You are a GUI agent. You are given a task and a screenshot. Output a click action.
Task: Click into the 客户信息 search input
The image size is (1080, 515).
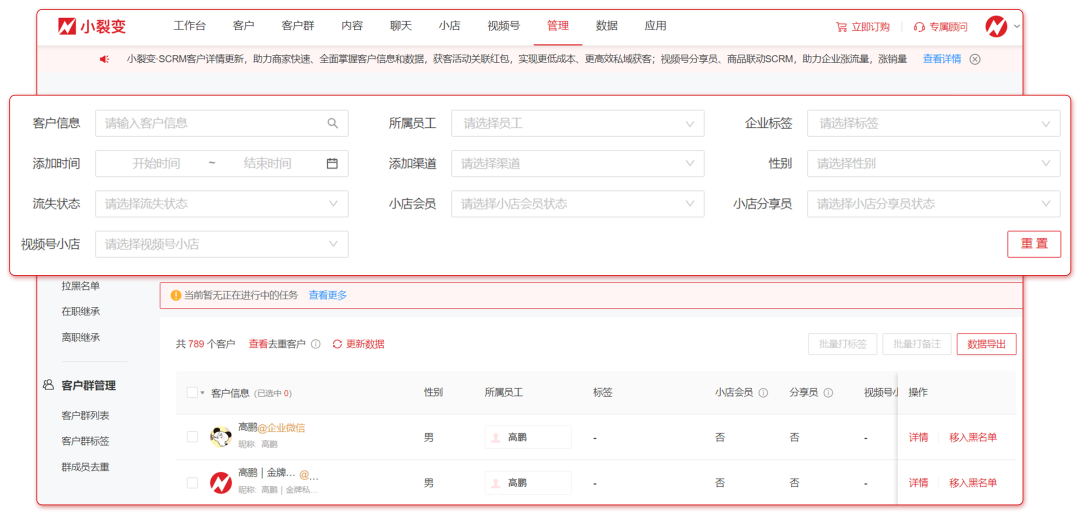[x=210, y=124]
